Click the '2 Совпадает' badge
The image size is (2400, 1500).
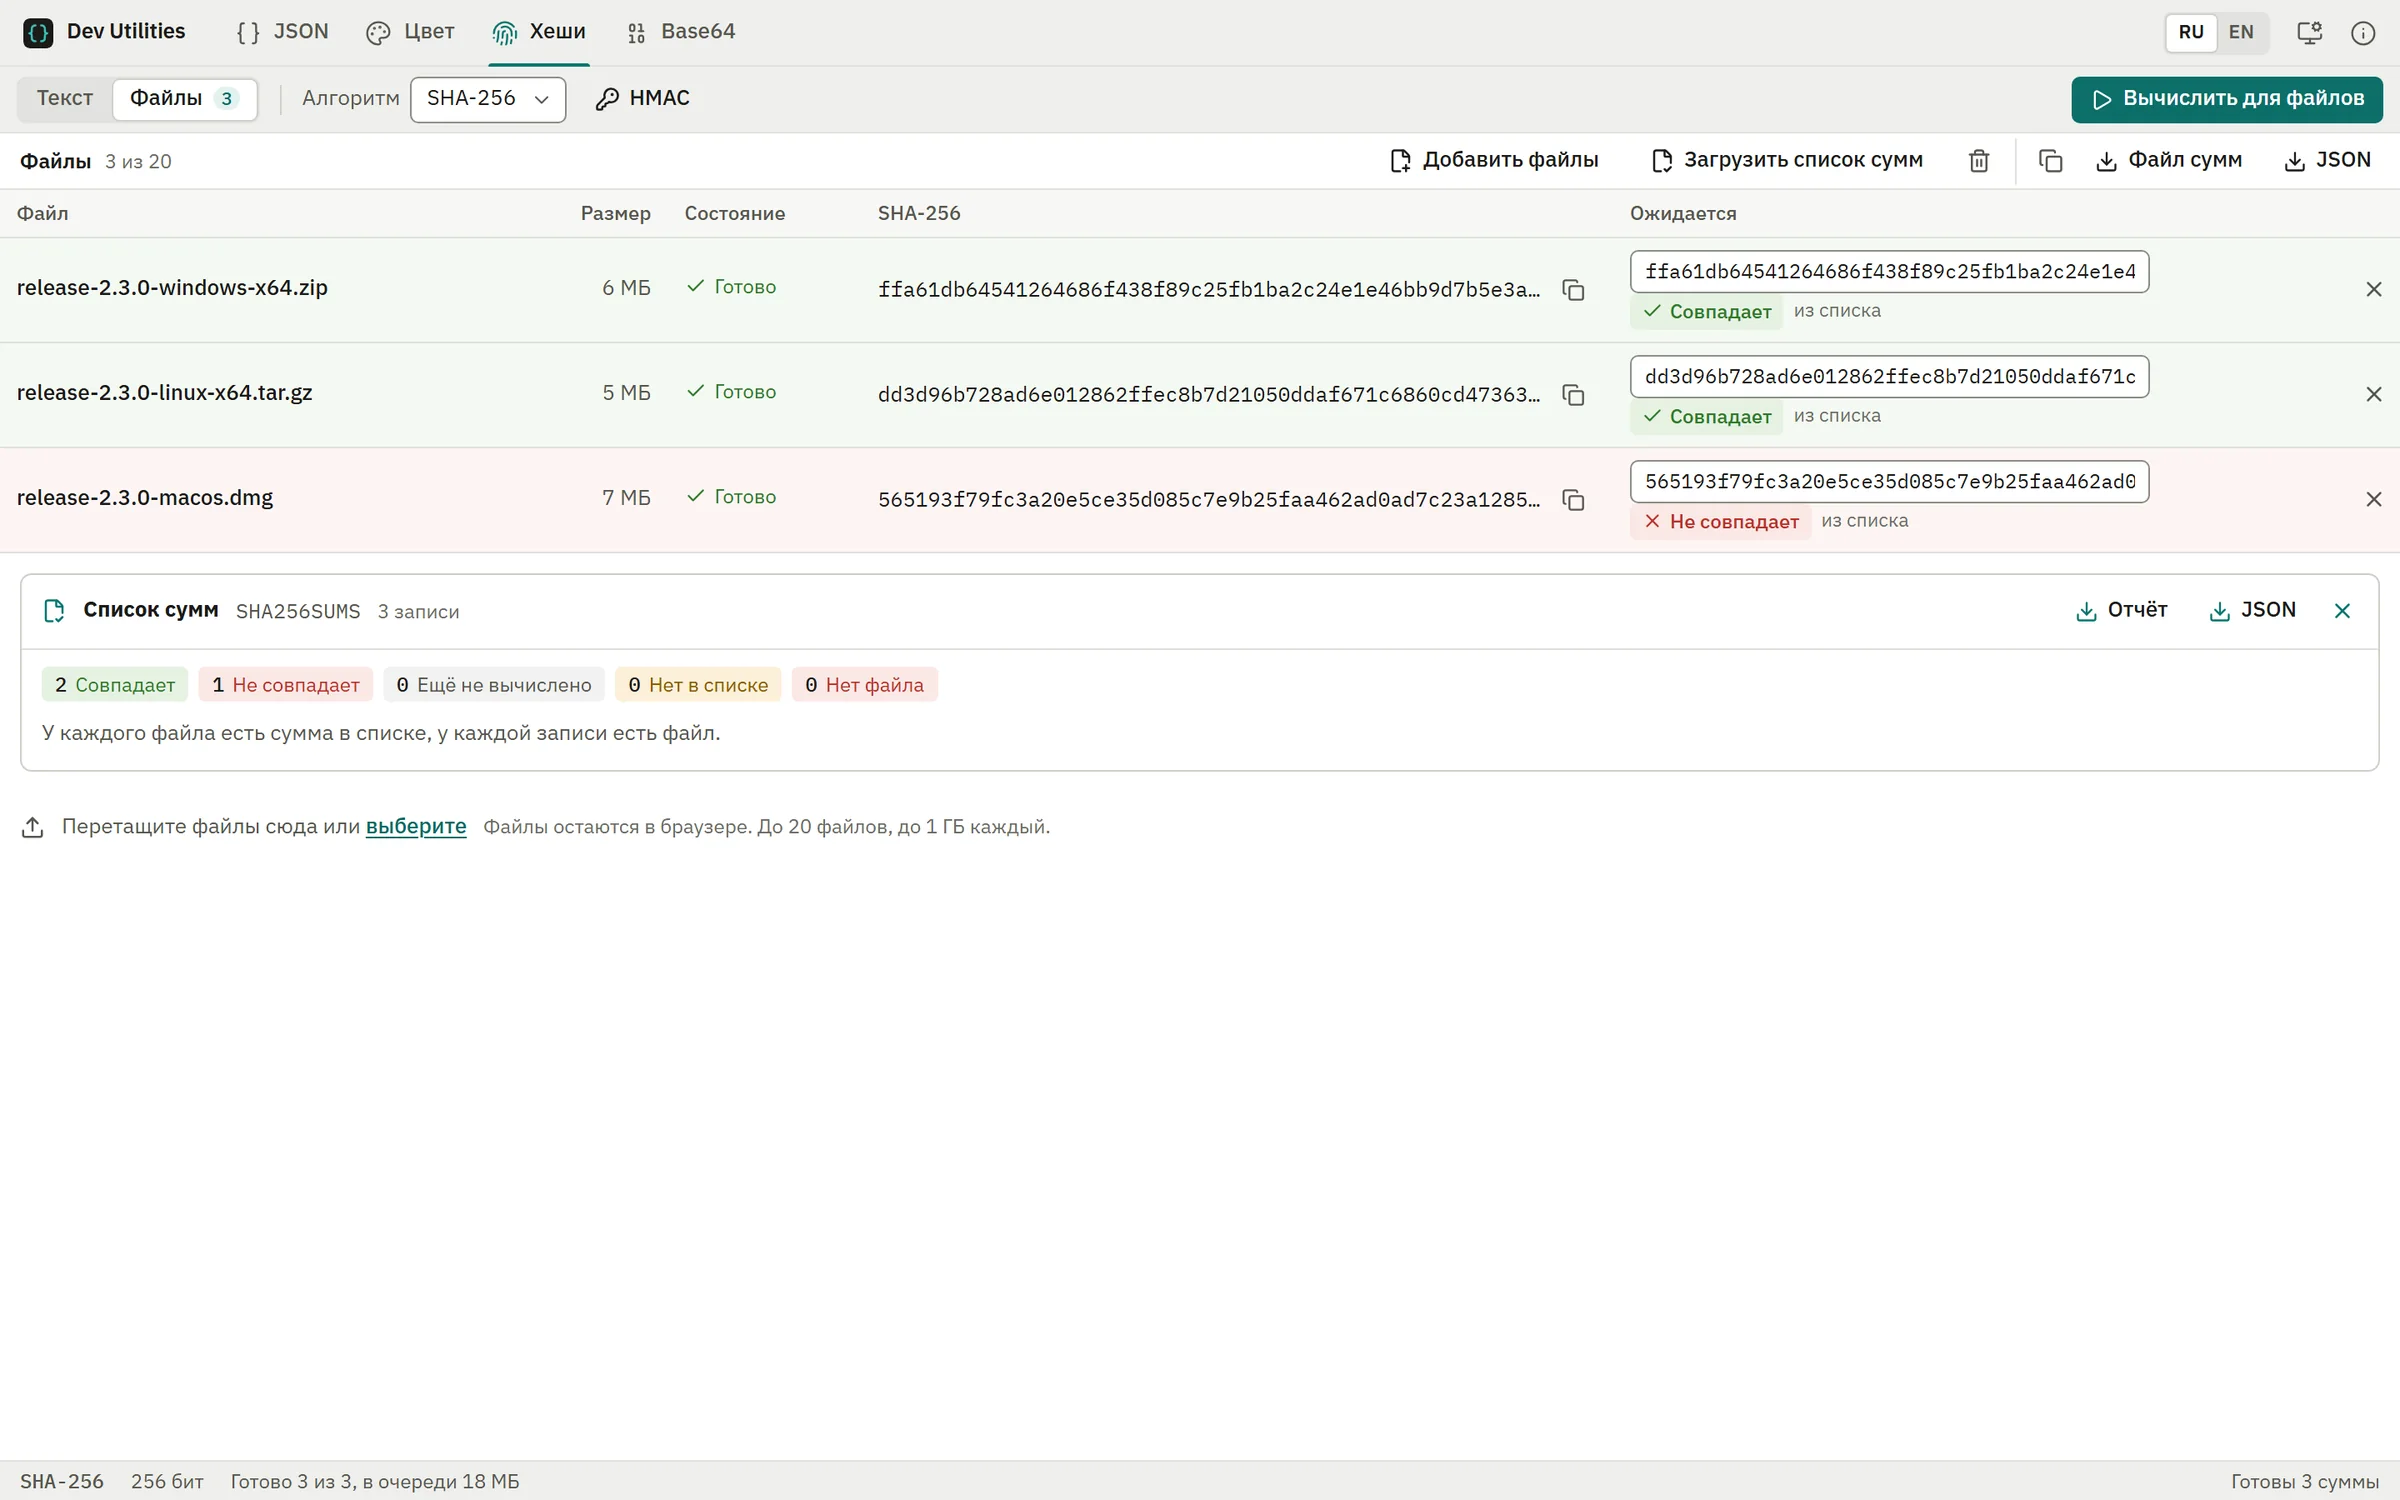point(115,684)
